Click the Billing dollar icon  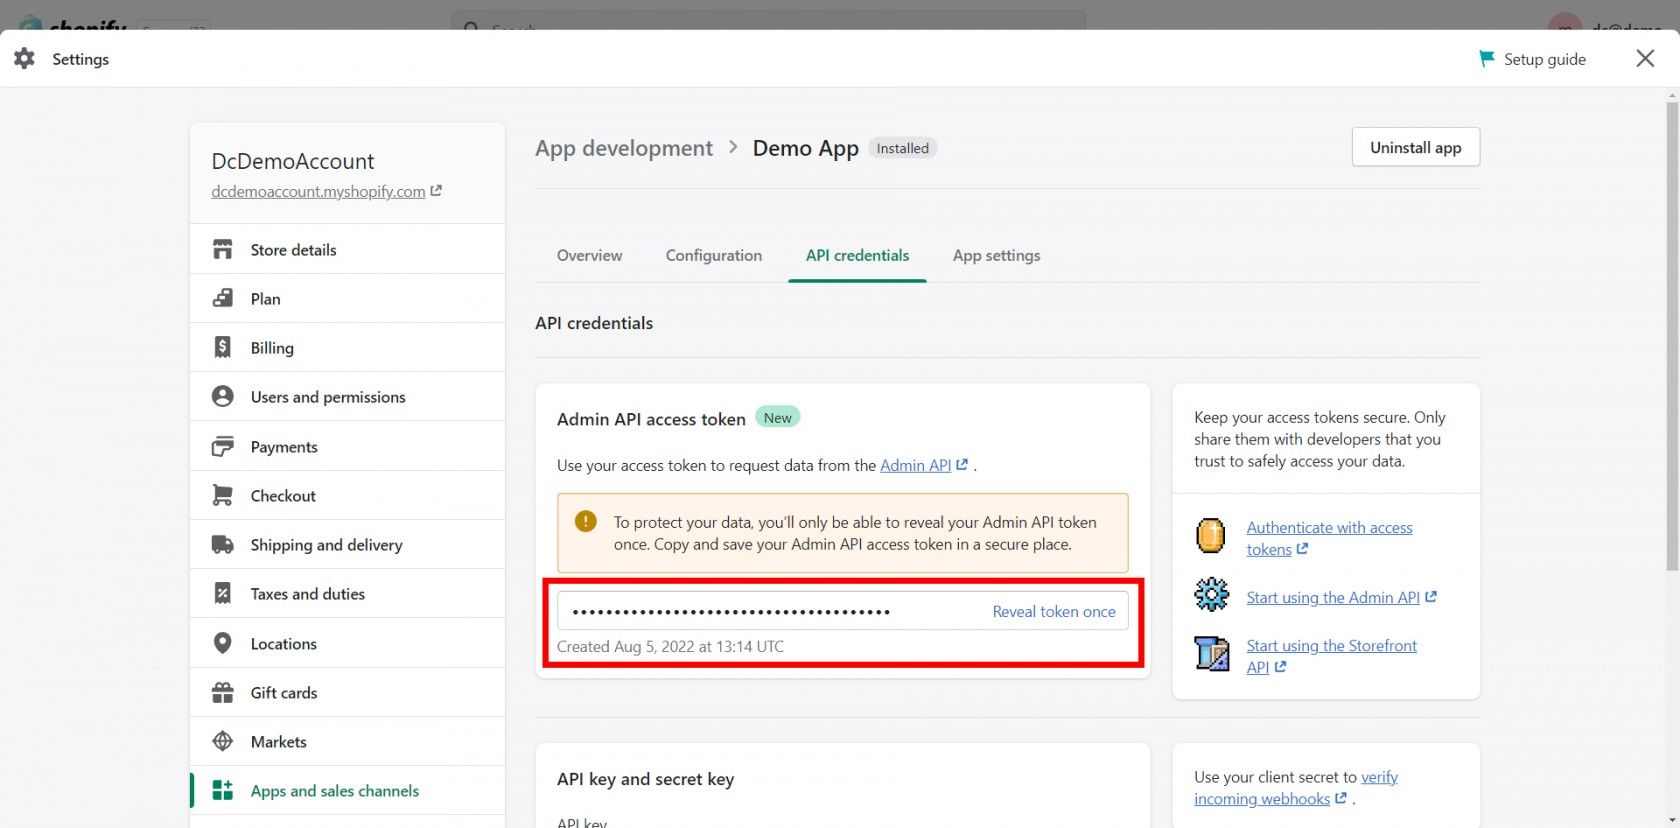coord(223,347)
